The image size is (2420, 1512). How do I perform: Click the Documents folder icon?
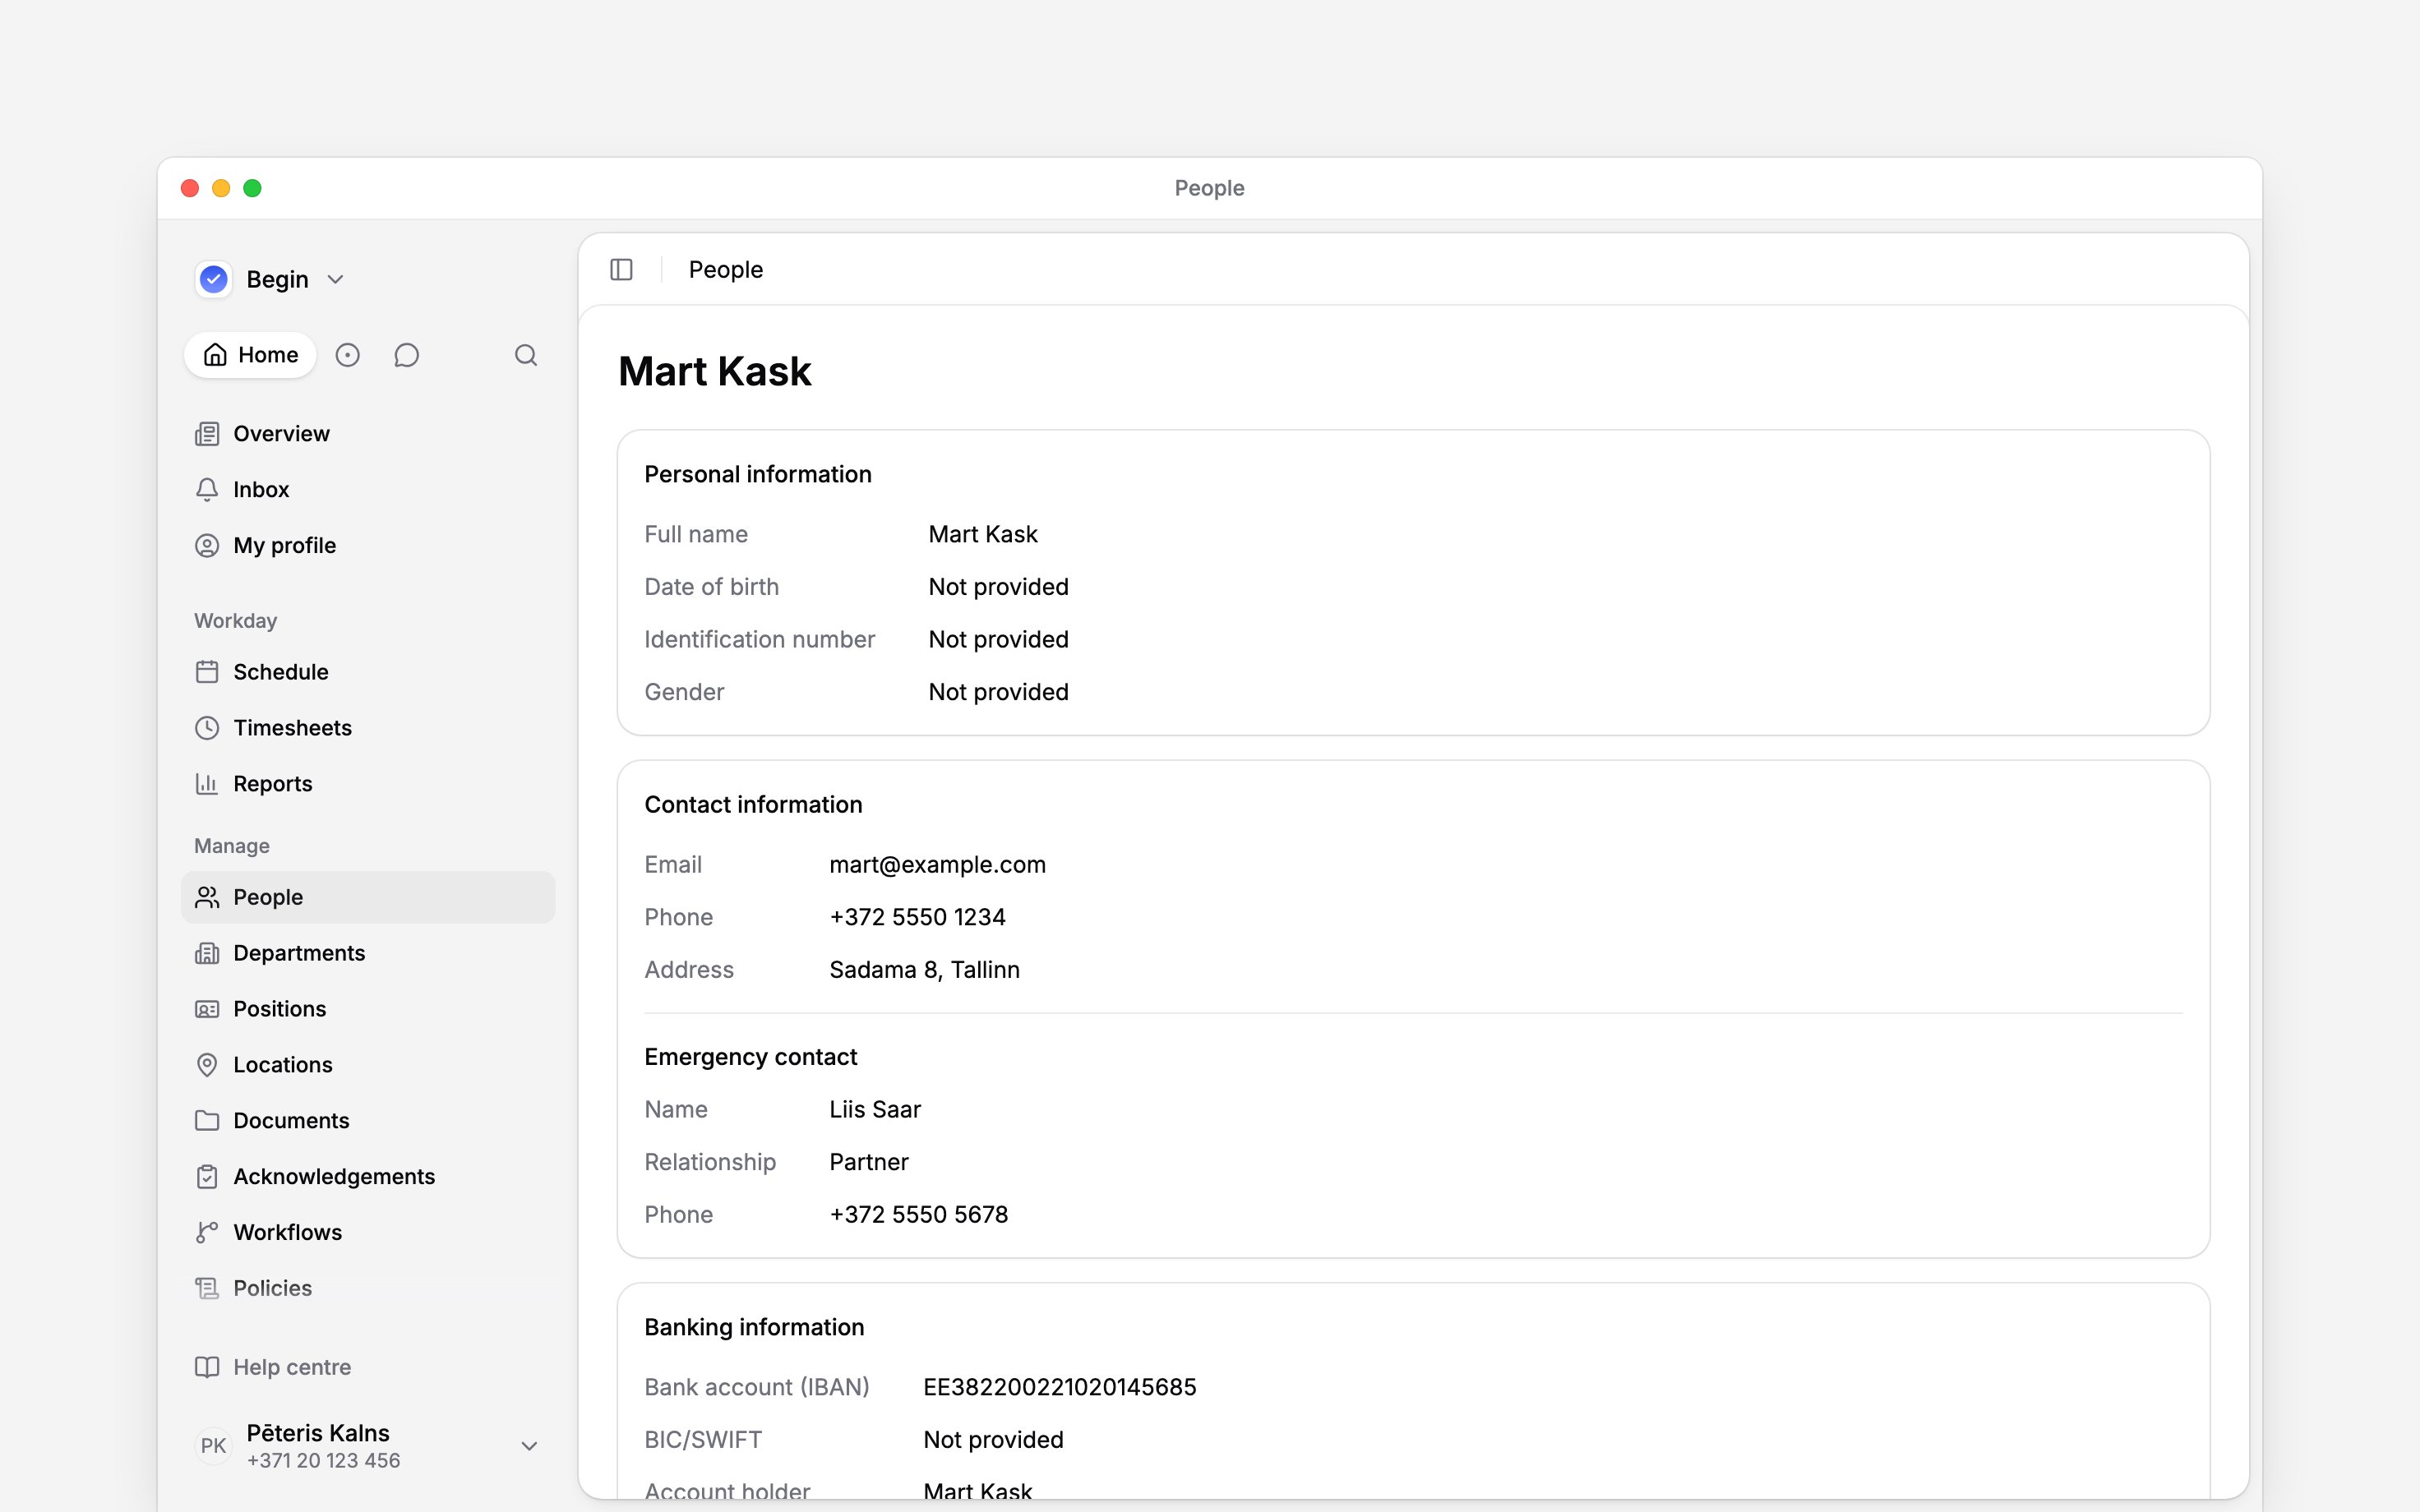(207, 1121)
